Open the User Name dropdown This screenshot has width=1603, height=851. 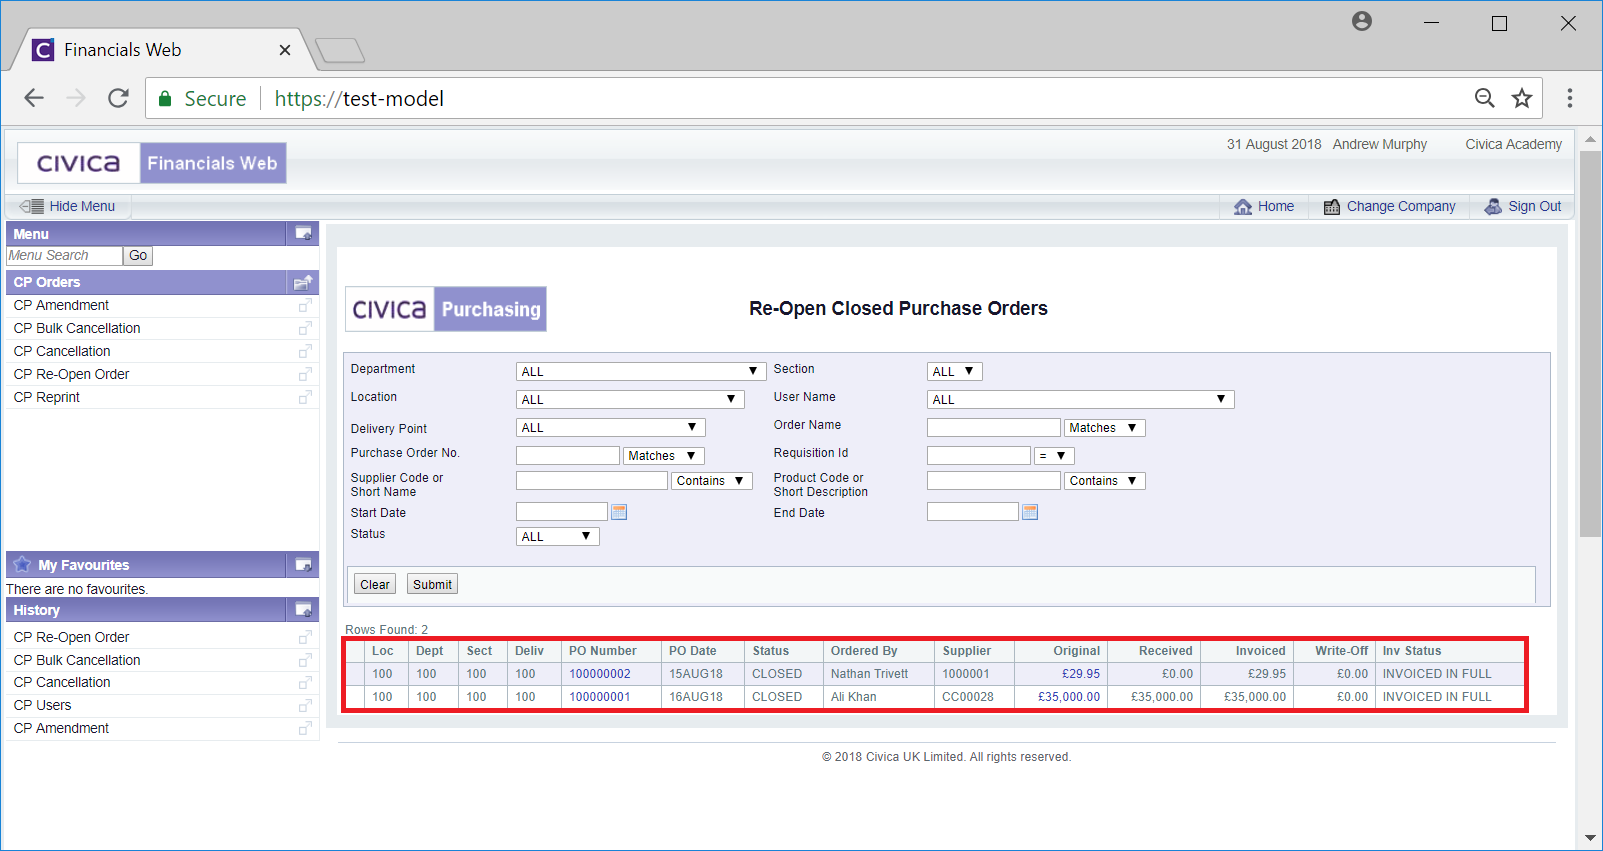coord(1080,399)
